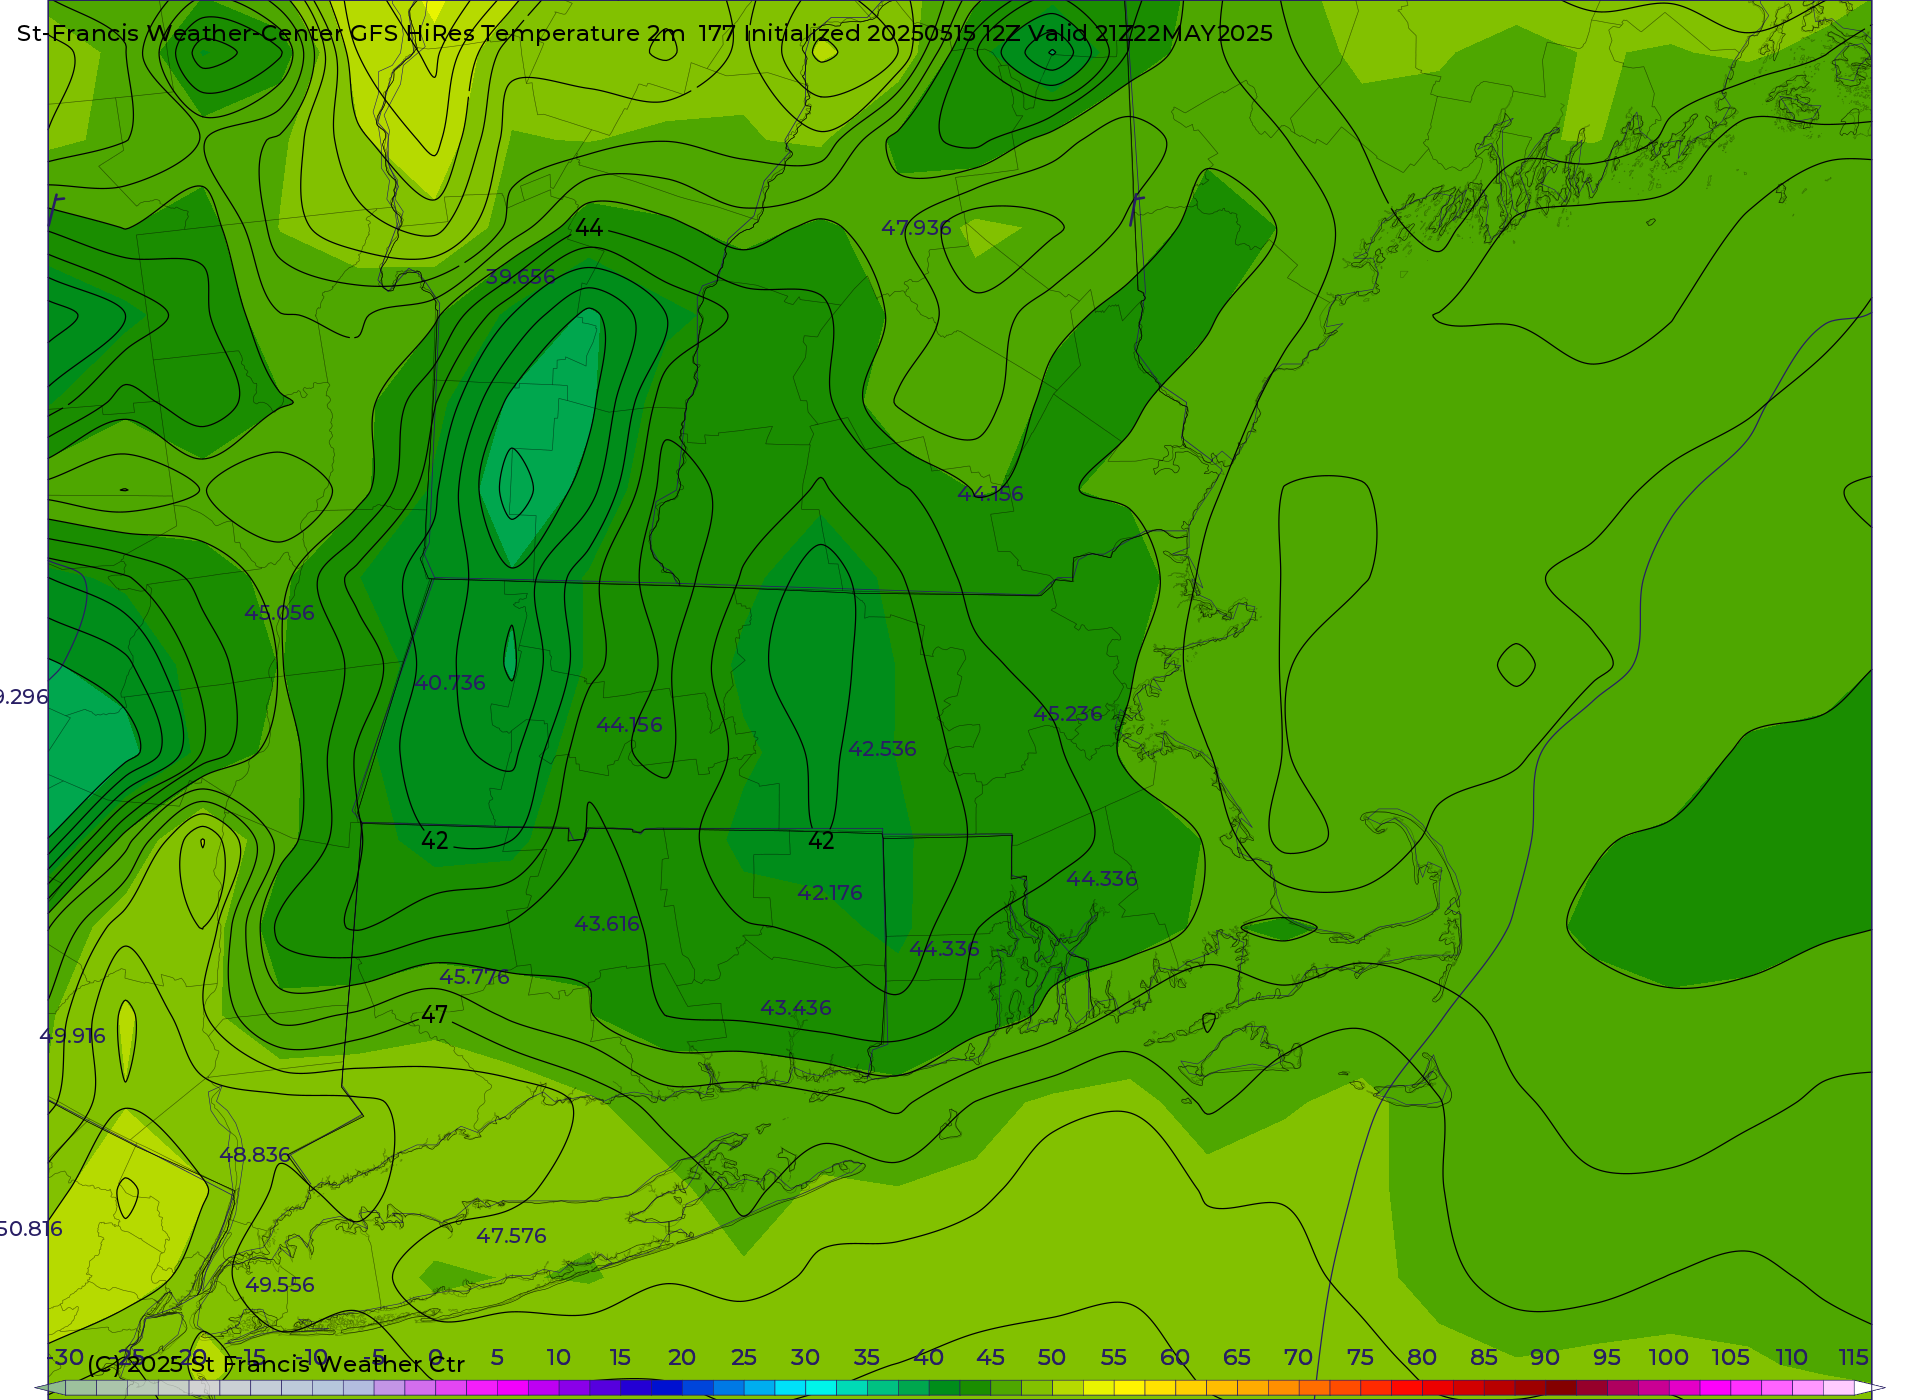Select the 49.916 temperature reading

[x=72, y=1036]
